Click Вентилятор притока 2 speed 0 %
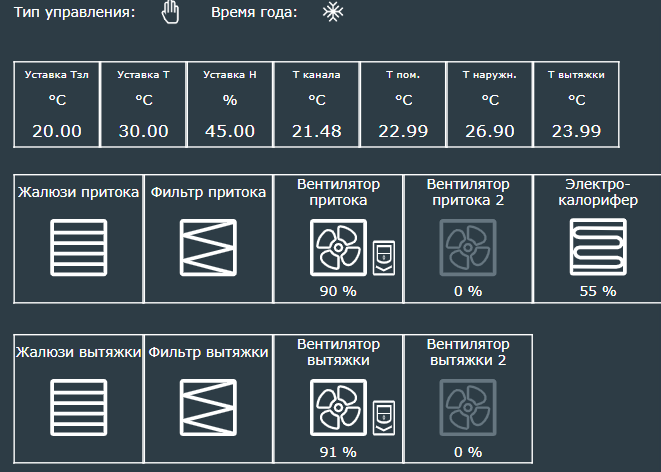This screenshot has height=472, width=661. click(x=468, y=291)
